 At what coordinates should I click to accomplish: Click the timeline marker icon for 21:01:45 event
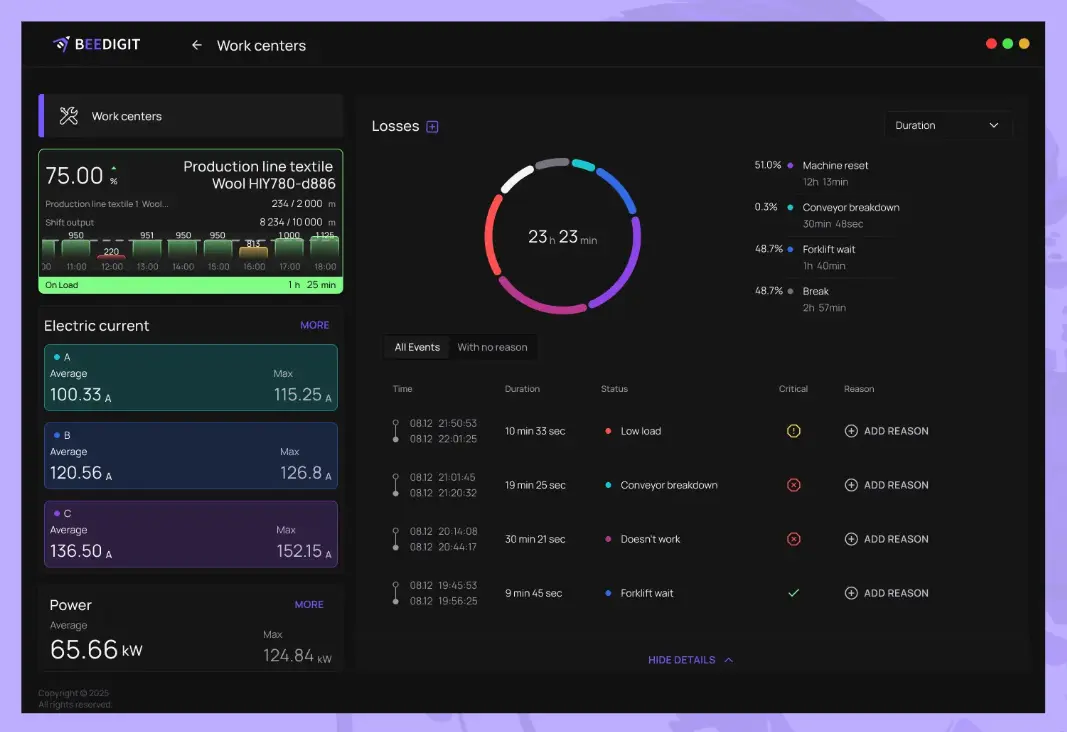395,485
